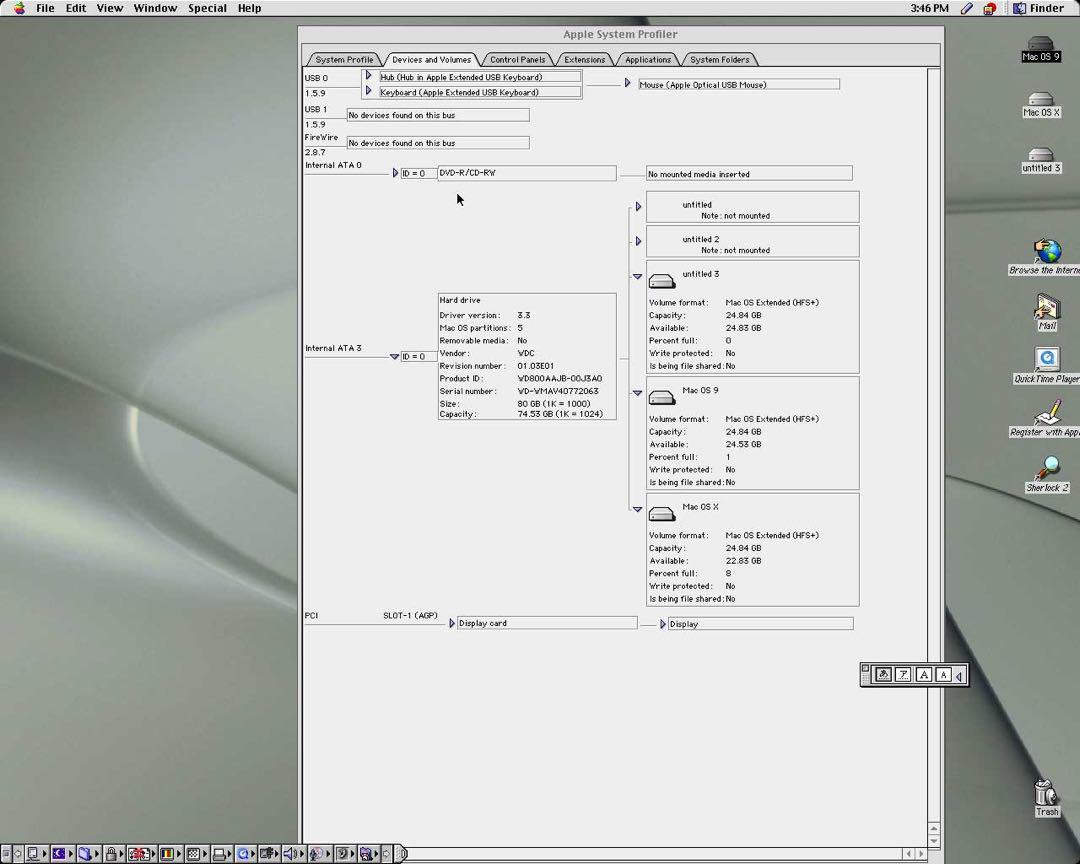Expand the DVD-R/CD-RW drive ID details

pyautogui.click(x=395, y=173)
